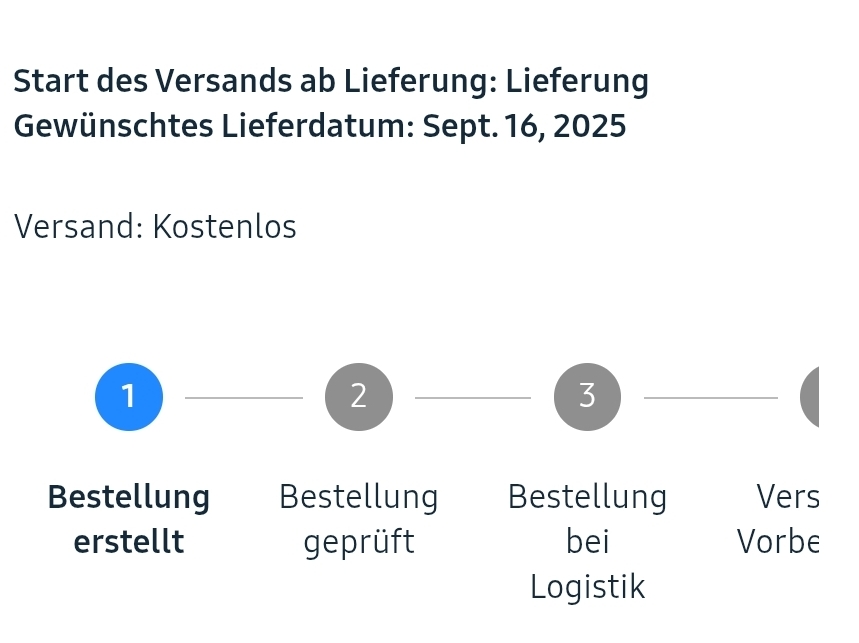
Task: Select the gray step 2 circle
Action: click(358, 397)
